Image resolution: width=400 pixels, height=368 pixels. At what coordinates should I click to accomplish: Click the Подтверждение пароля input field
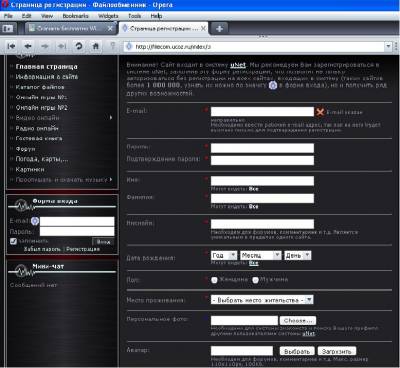pyautogui.click(x=262, y=160)
